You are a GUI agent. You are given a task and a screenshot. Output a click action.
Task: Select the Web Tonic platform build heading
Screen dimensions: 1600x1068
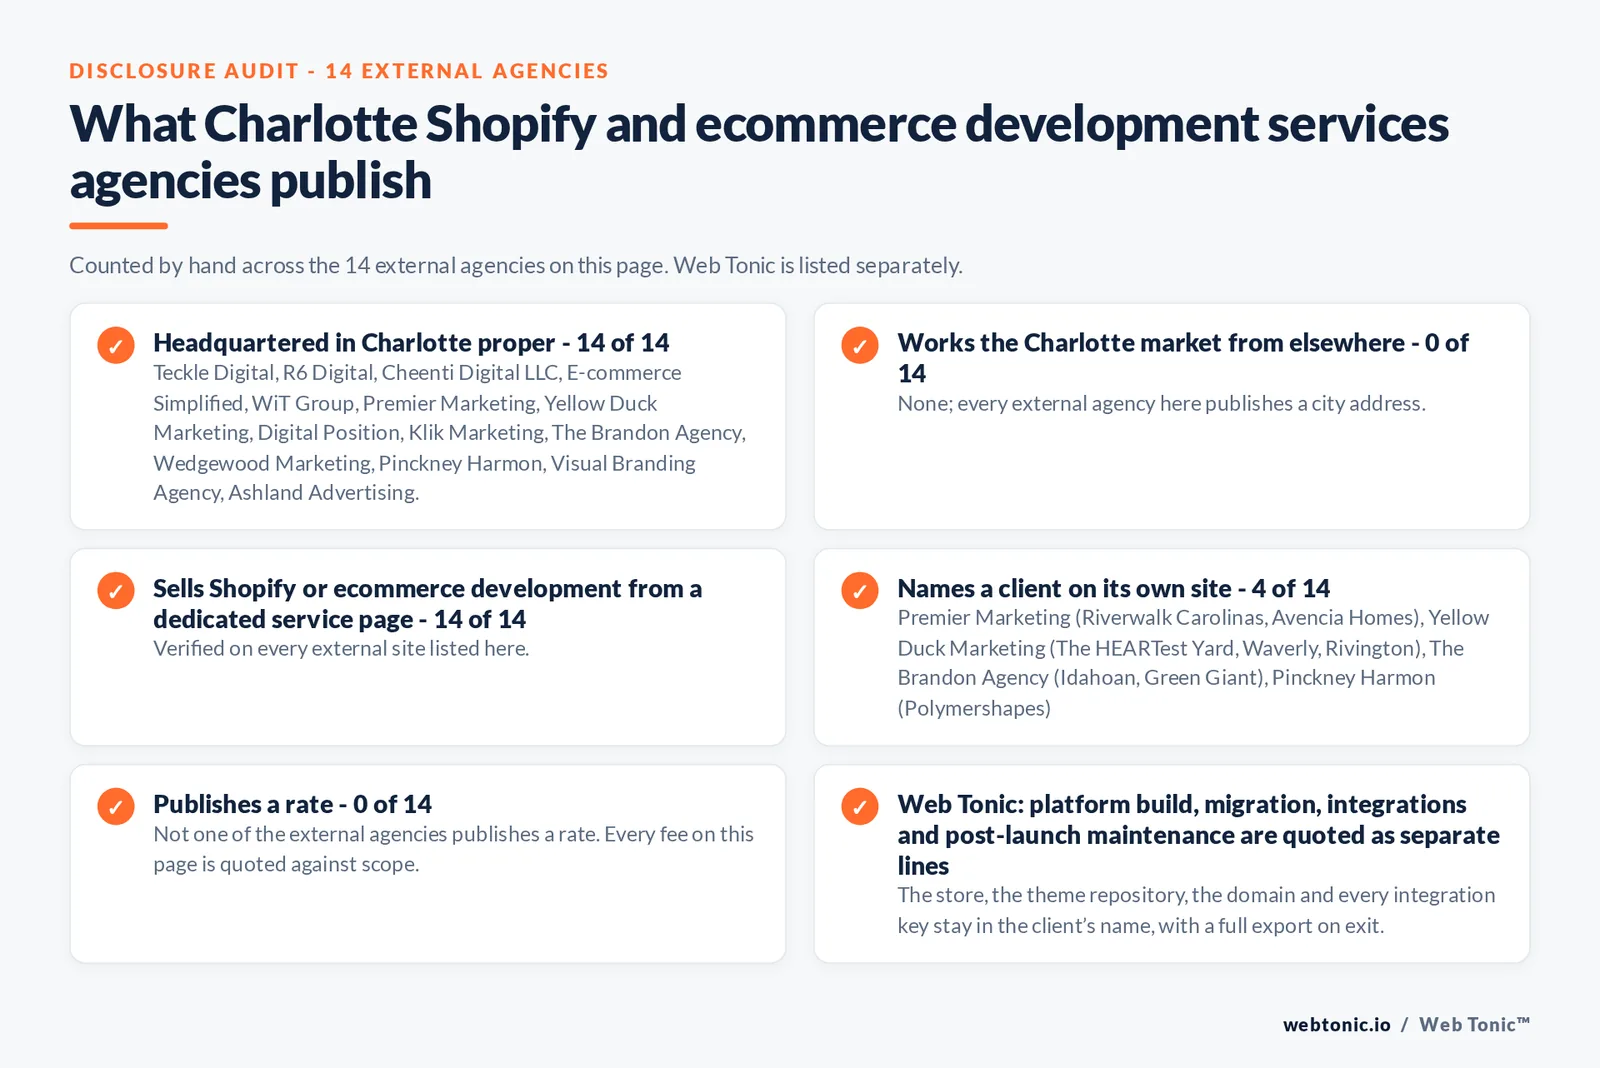tap(1198, 835)
